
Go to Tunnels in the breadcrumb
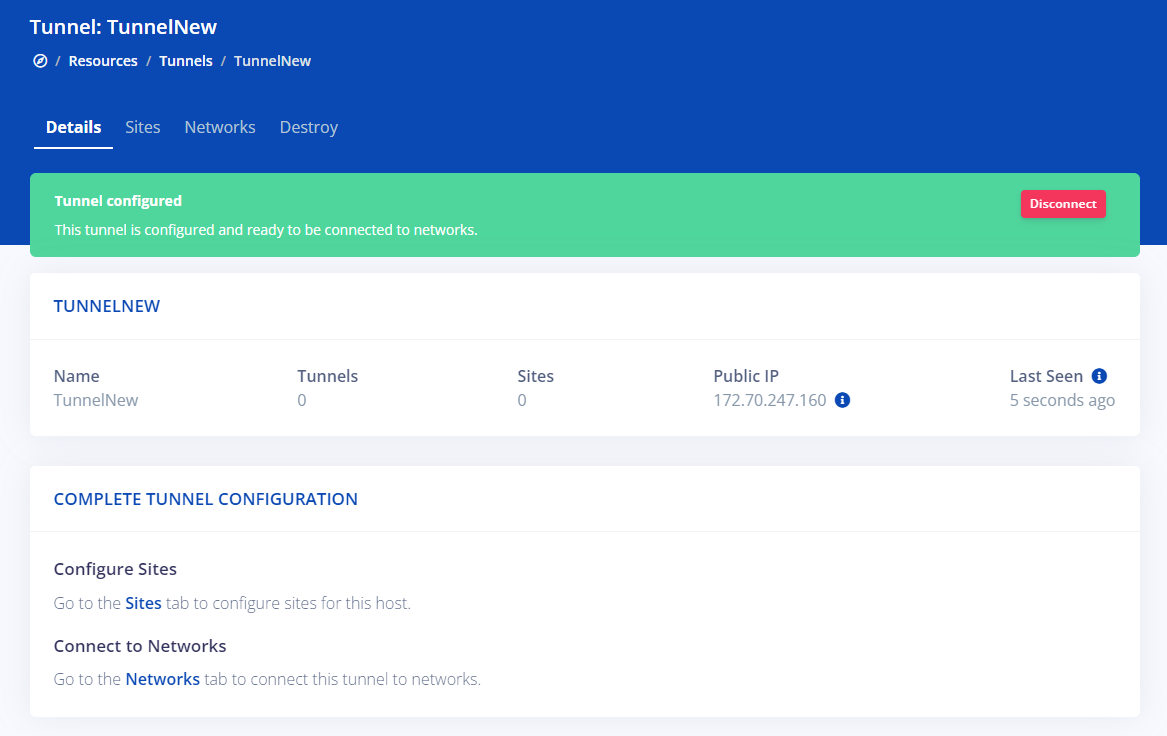coord(186,61)
